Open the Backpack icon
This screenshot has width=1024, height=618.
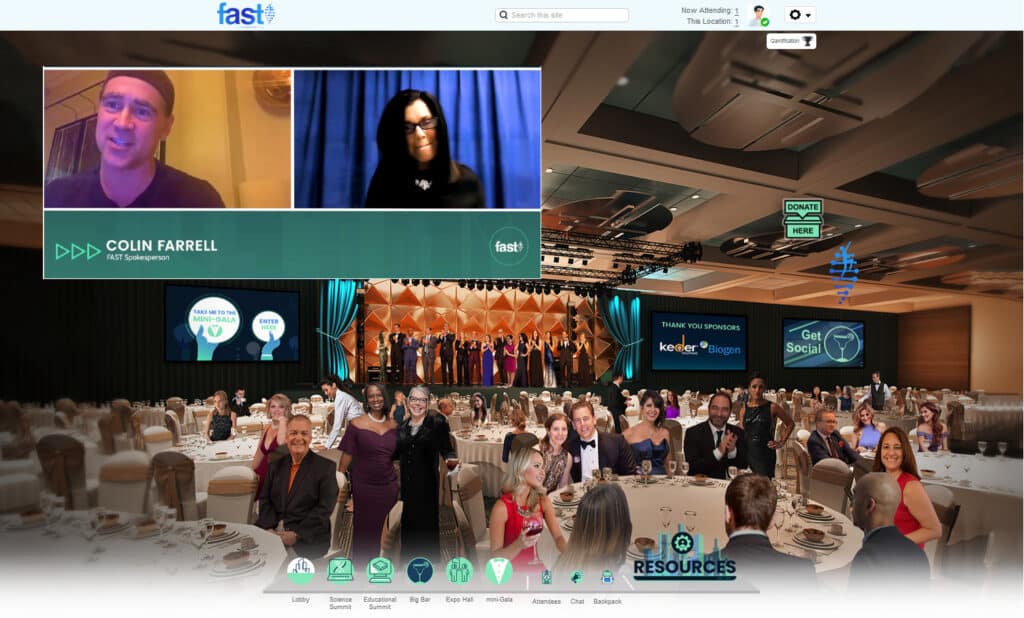pos(607,577)
